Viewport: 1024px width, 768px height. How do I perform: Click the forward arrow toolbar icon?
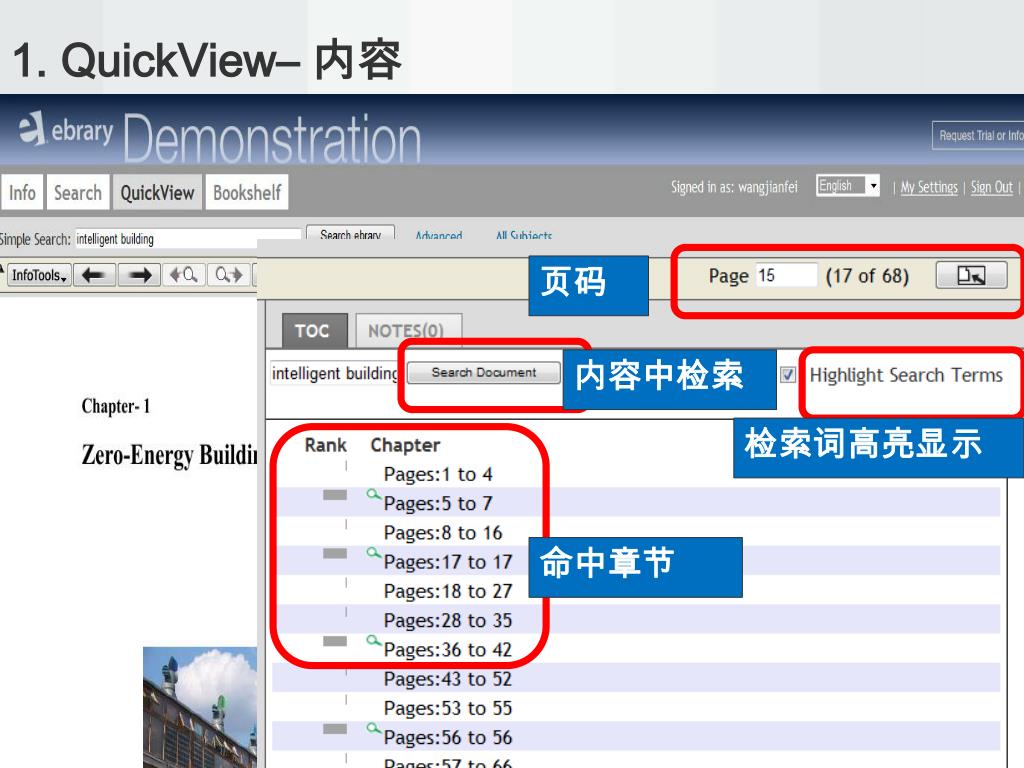coord(139,275)
